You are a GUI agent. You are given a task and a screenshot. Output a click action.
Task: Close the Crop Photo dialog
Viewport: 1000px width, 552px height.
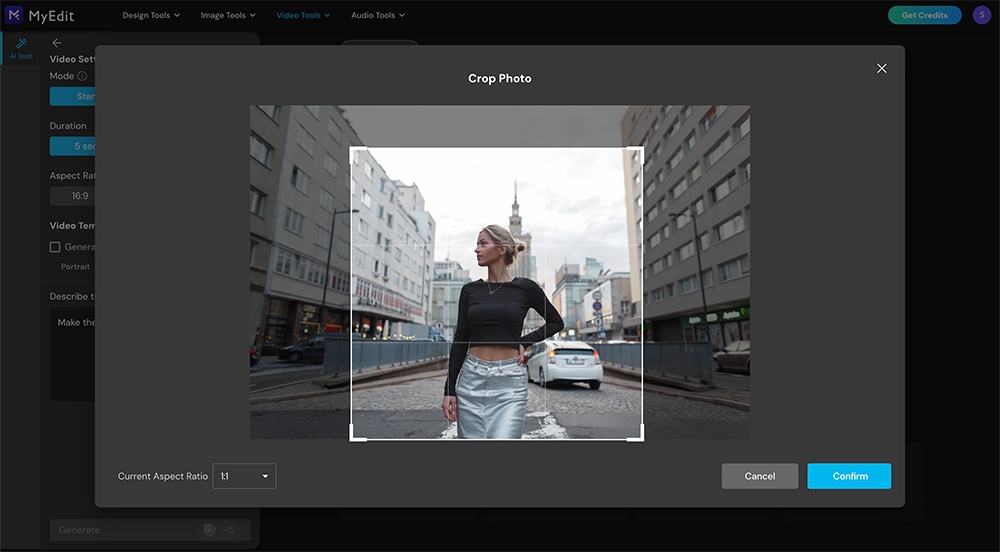coord(881,68)
